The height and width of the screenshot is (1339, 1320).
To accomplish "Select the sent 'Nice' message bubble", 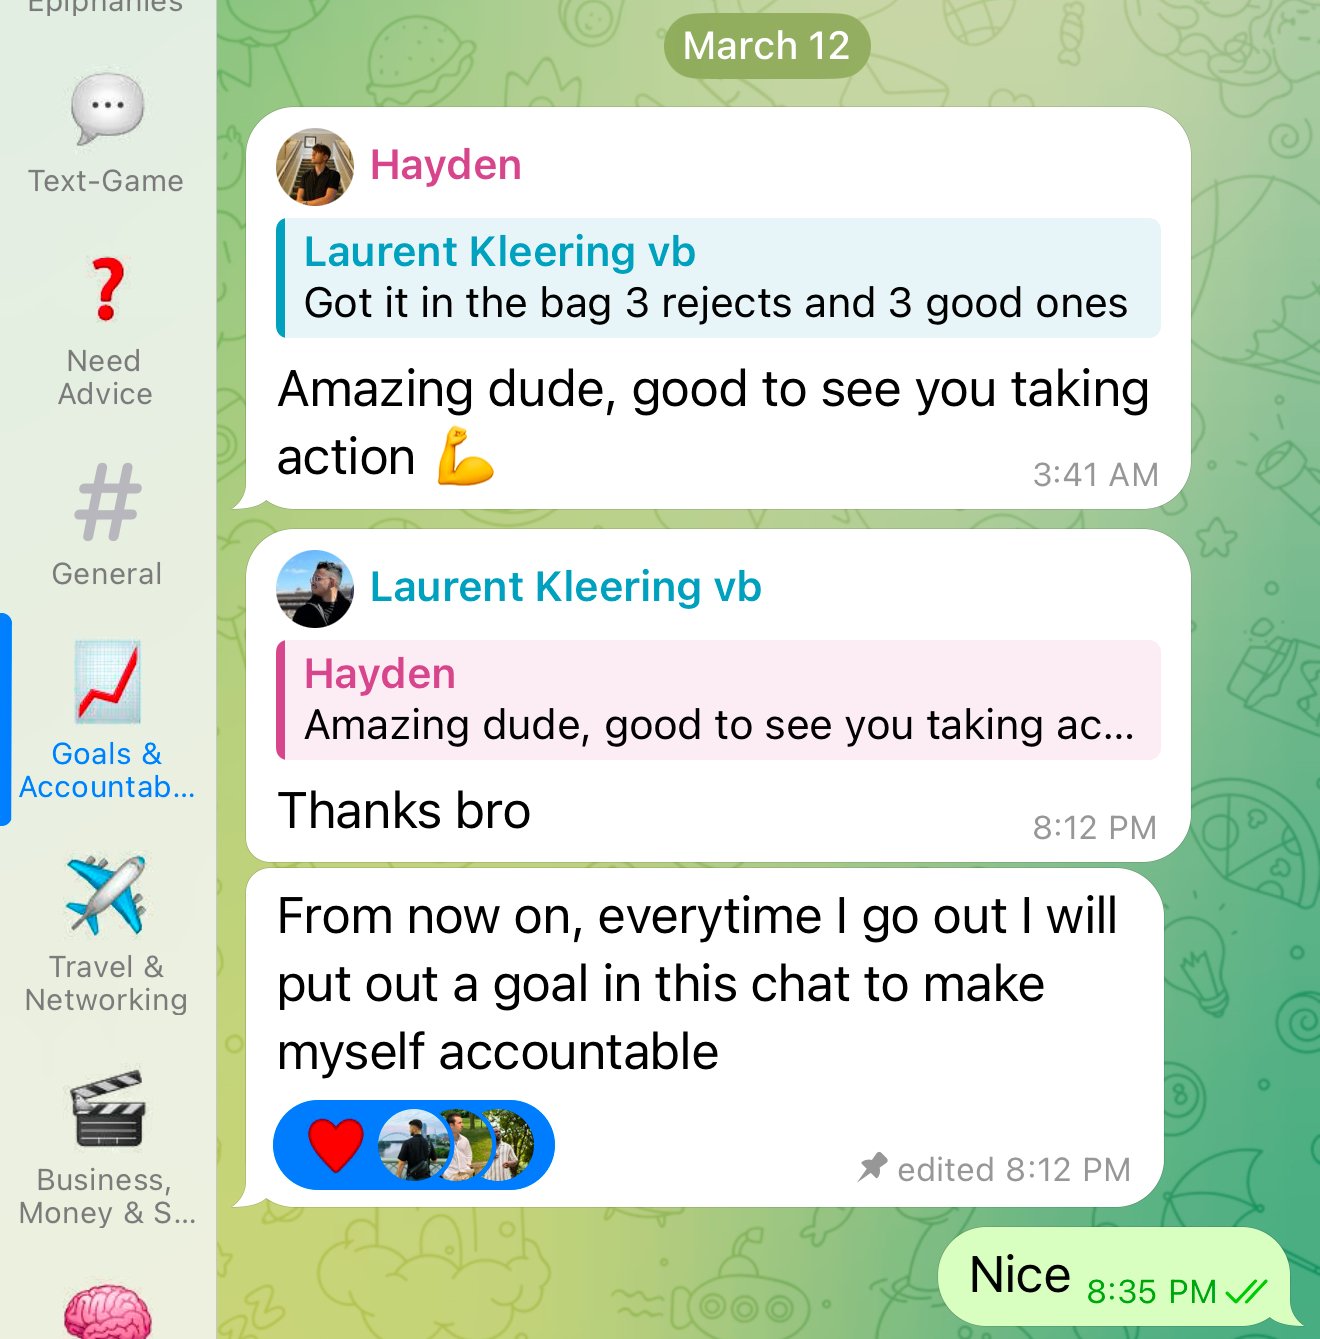I will pos(1114,1277).
